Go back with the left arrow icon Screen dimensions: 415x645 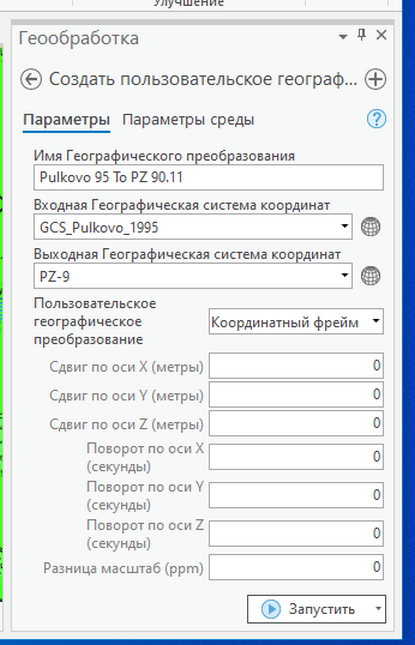31,79
